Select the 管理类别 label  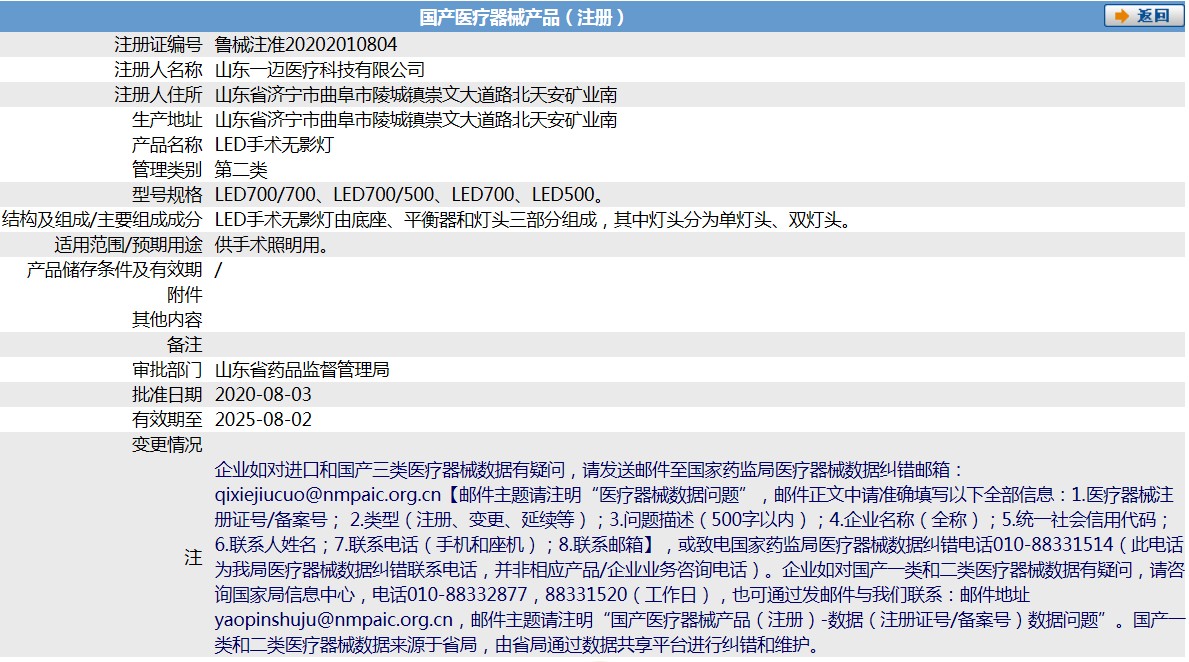(167, 170)
